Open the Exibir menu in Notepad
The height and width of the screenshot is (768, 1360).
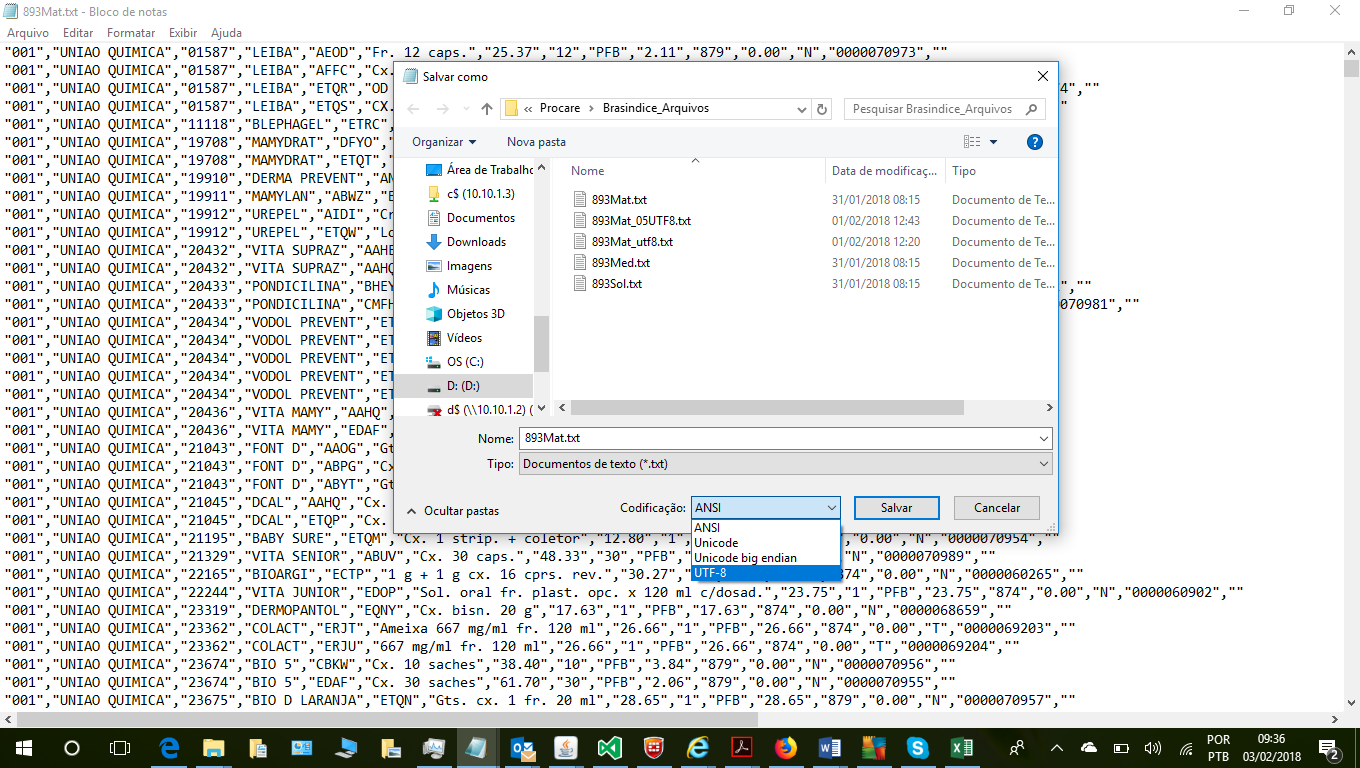click(183, 33)
